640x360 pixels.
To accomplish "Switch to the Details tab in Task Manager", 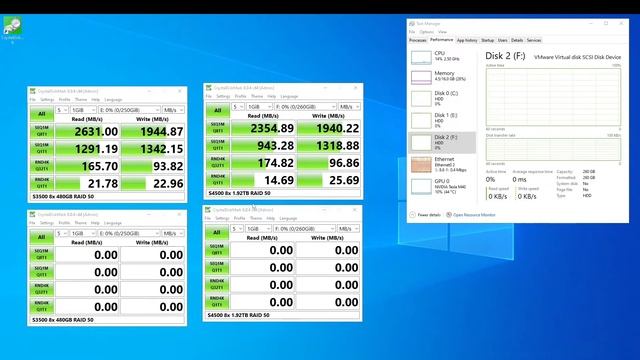I will (x=517, y=40).
